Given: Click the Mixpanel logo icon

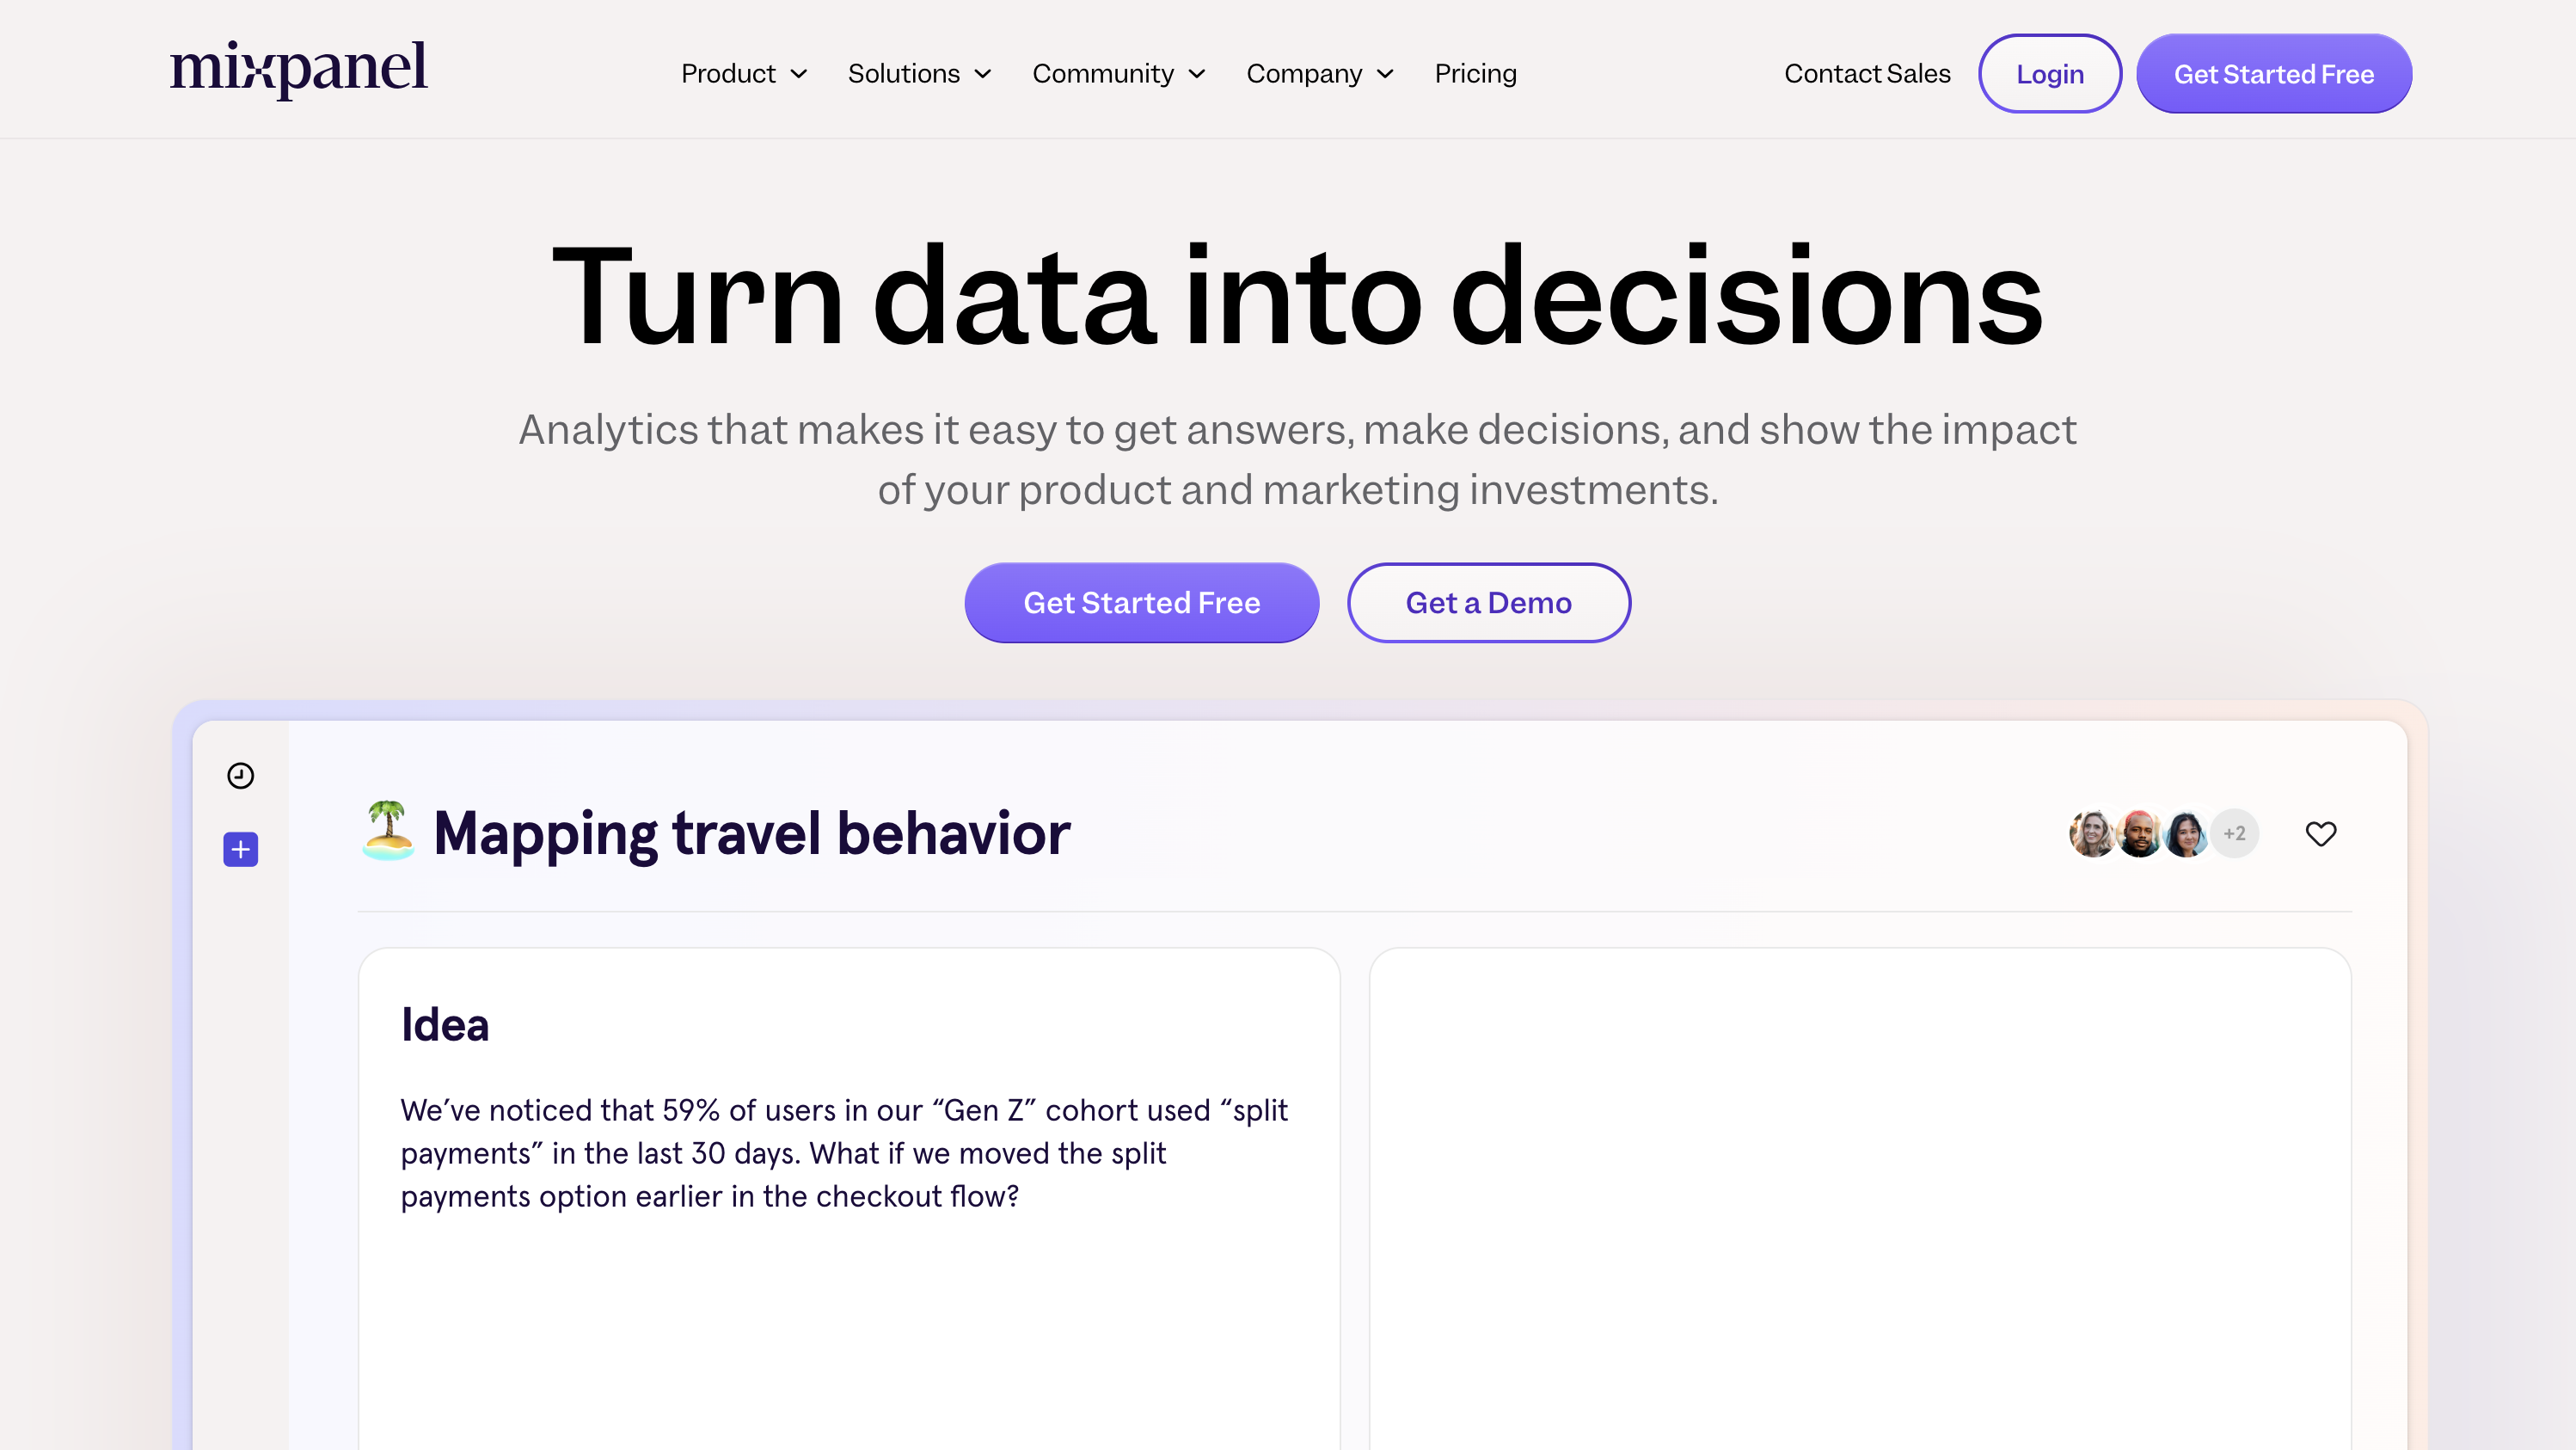Looking at the screenshot, I should click(297, 72).
